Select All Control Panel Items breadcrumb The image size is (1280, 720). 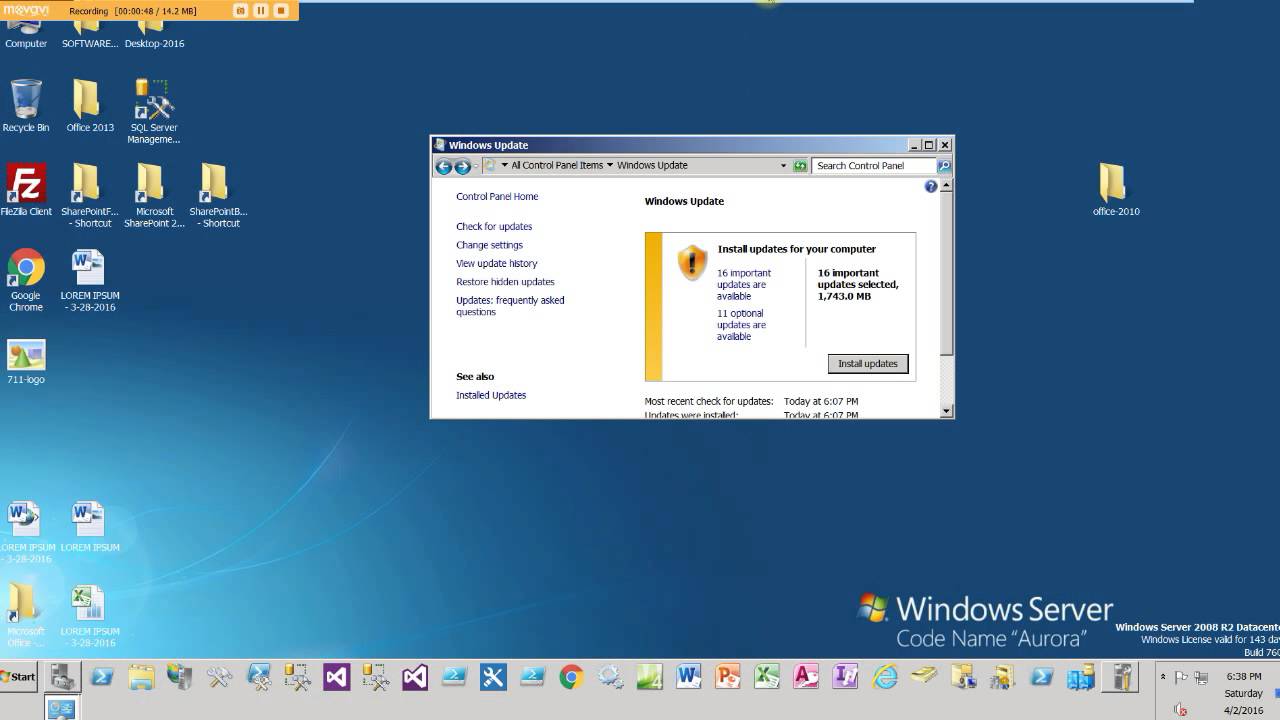click(x=557, y=166)
